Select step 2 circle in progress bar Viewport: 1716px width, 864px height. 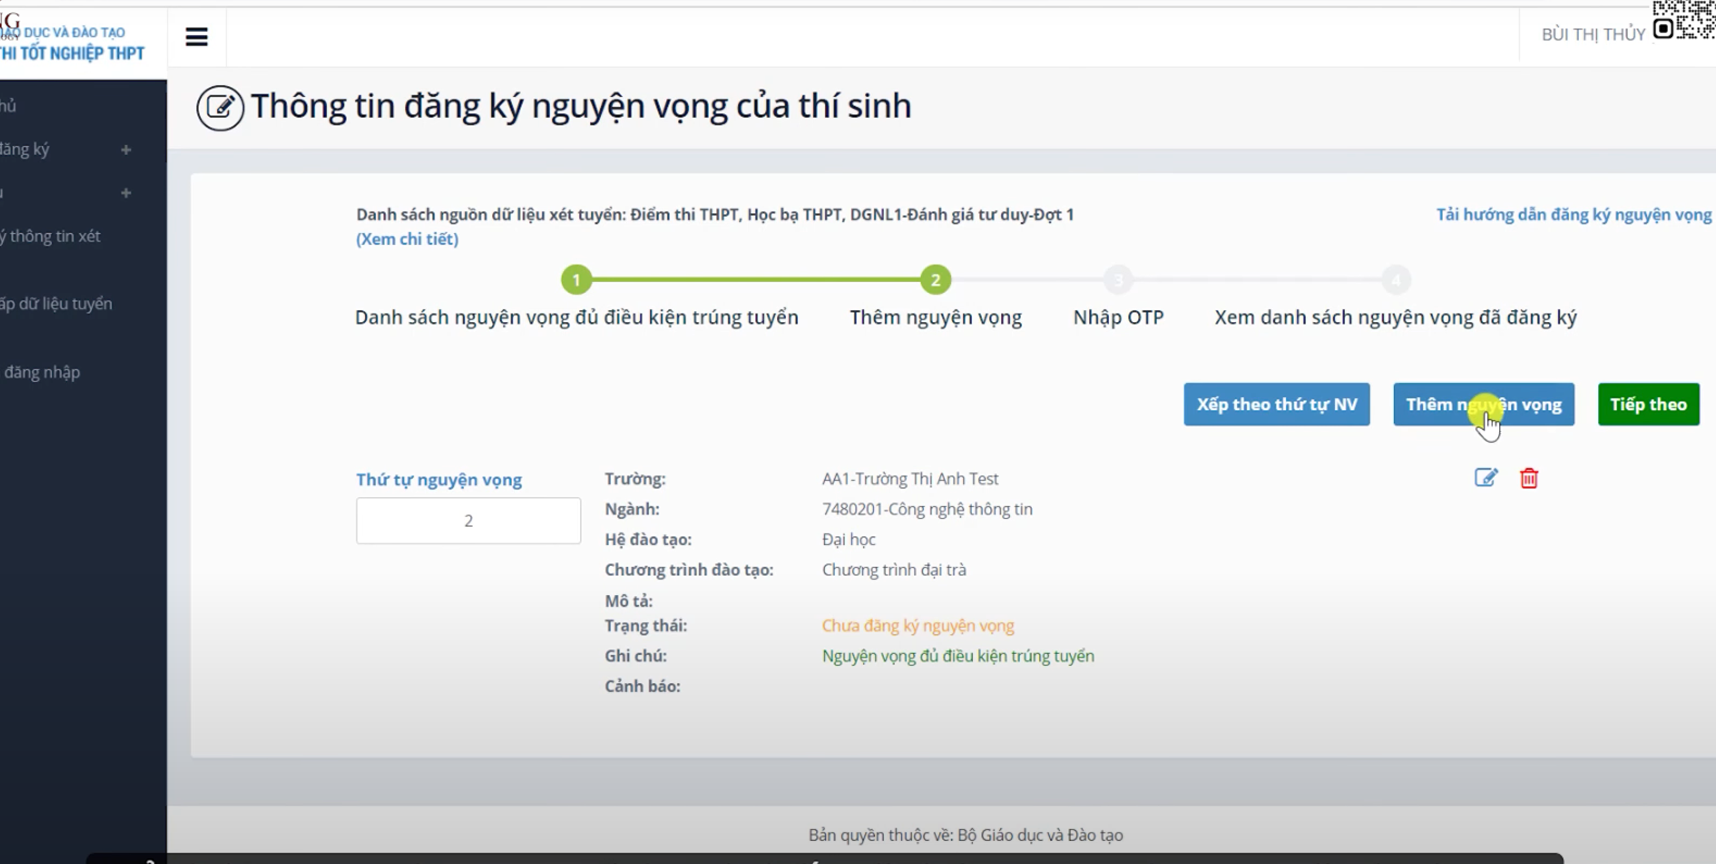[935, 280]
